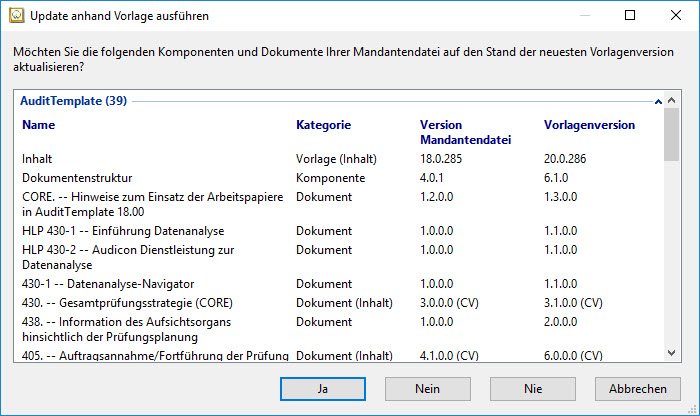Click the Kategorie column header

point(323,125)
